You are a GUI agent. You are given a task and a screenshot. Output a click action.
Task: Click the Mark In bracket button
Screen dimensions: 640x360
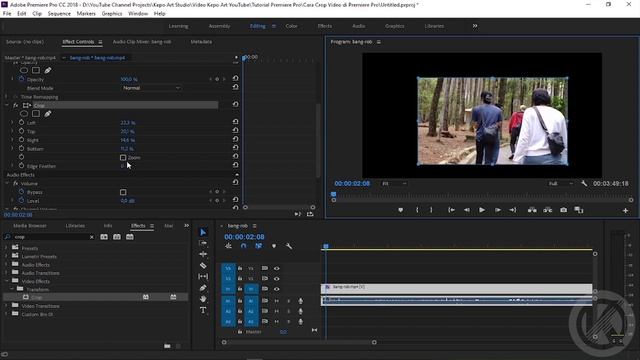pyautogui.click(x=417, y=210)
